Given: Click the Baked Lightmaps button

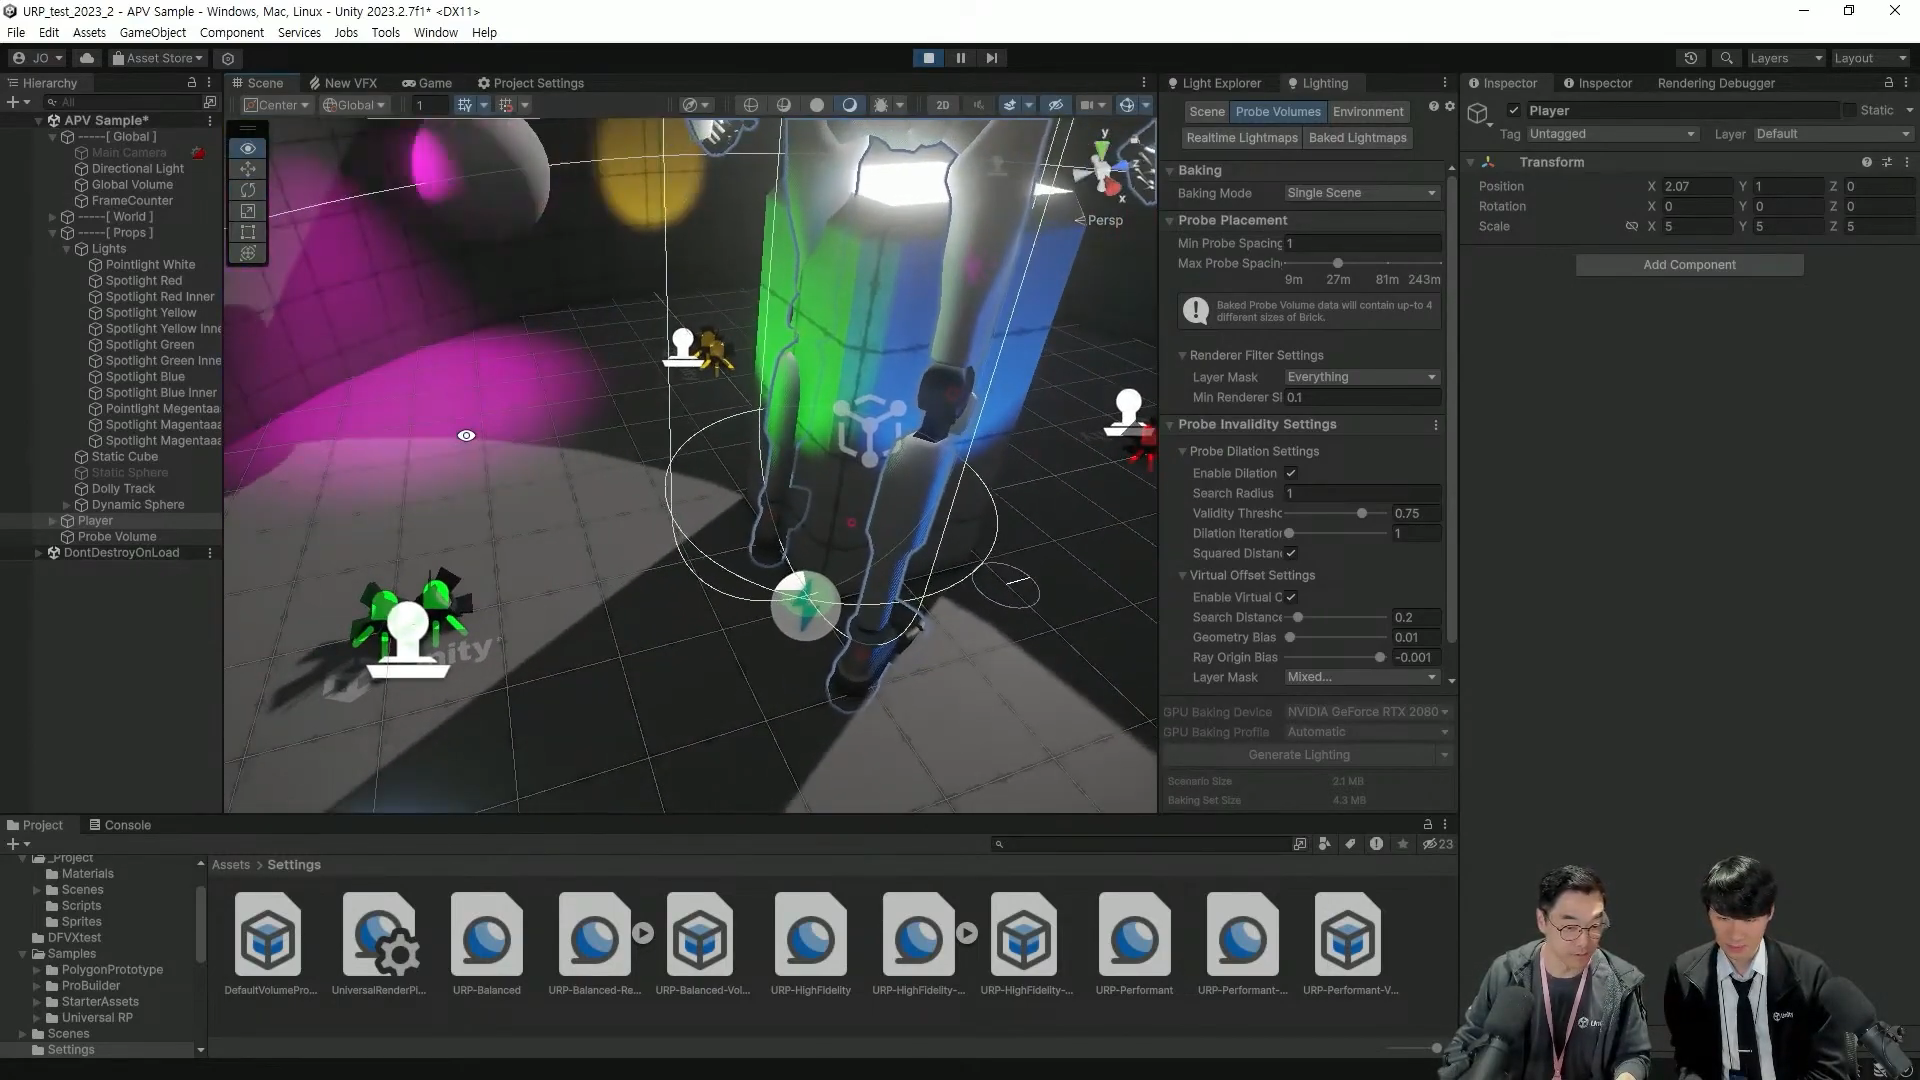Looking at the screenshot, I should tap(1357, 138).
